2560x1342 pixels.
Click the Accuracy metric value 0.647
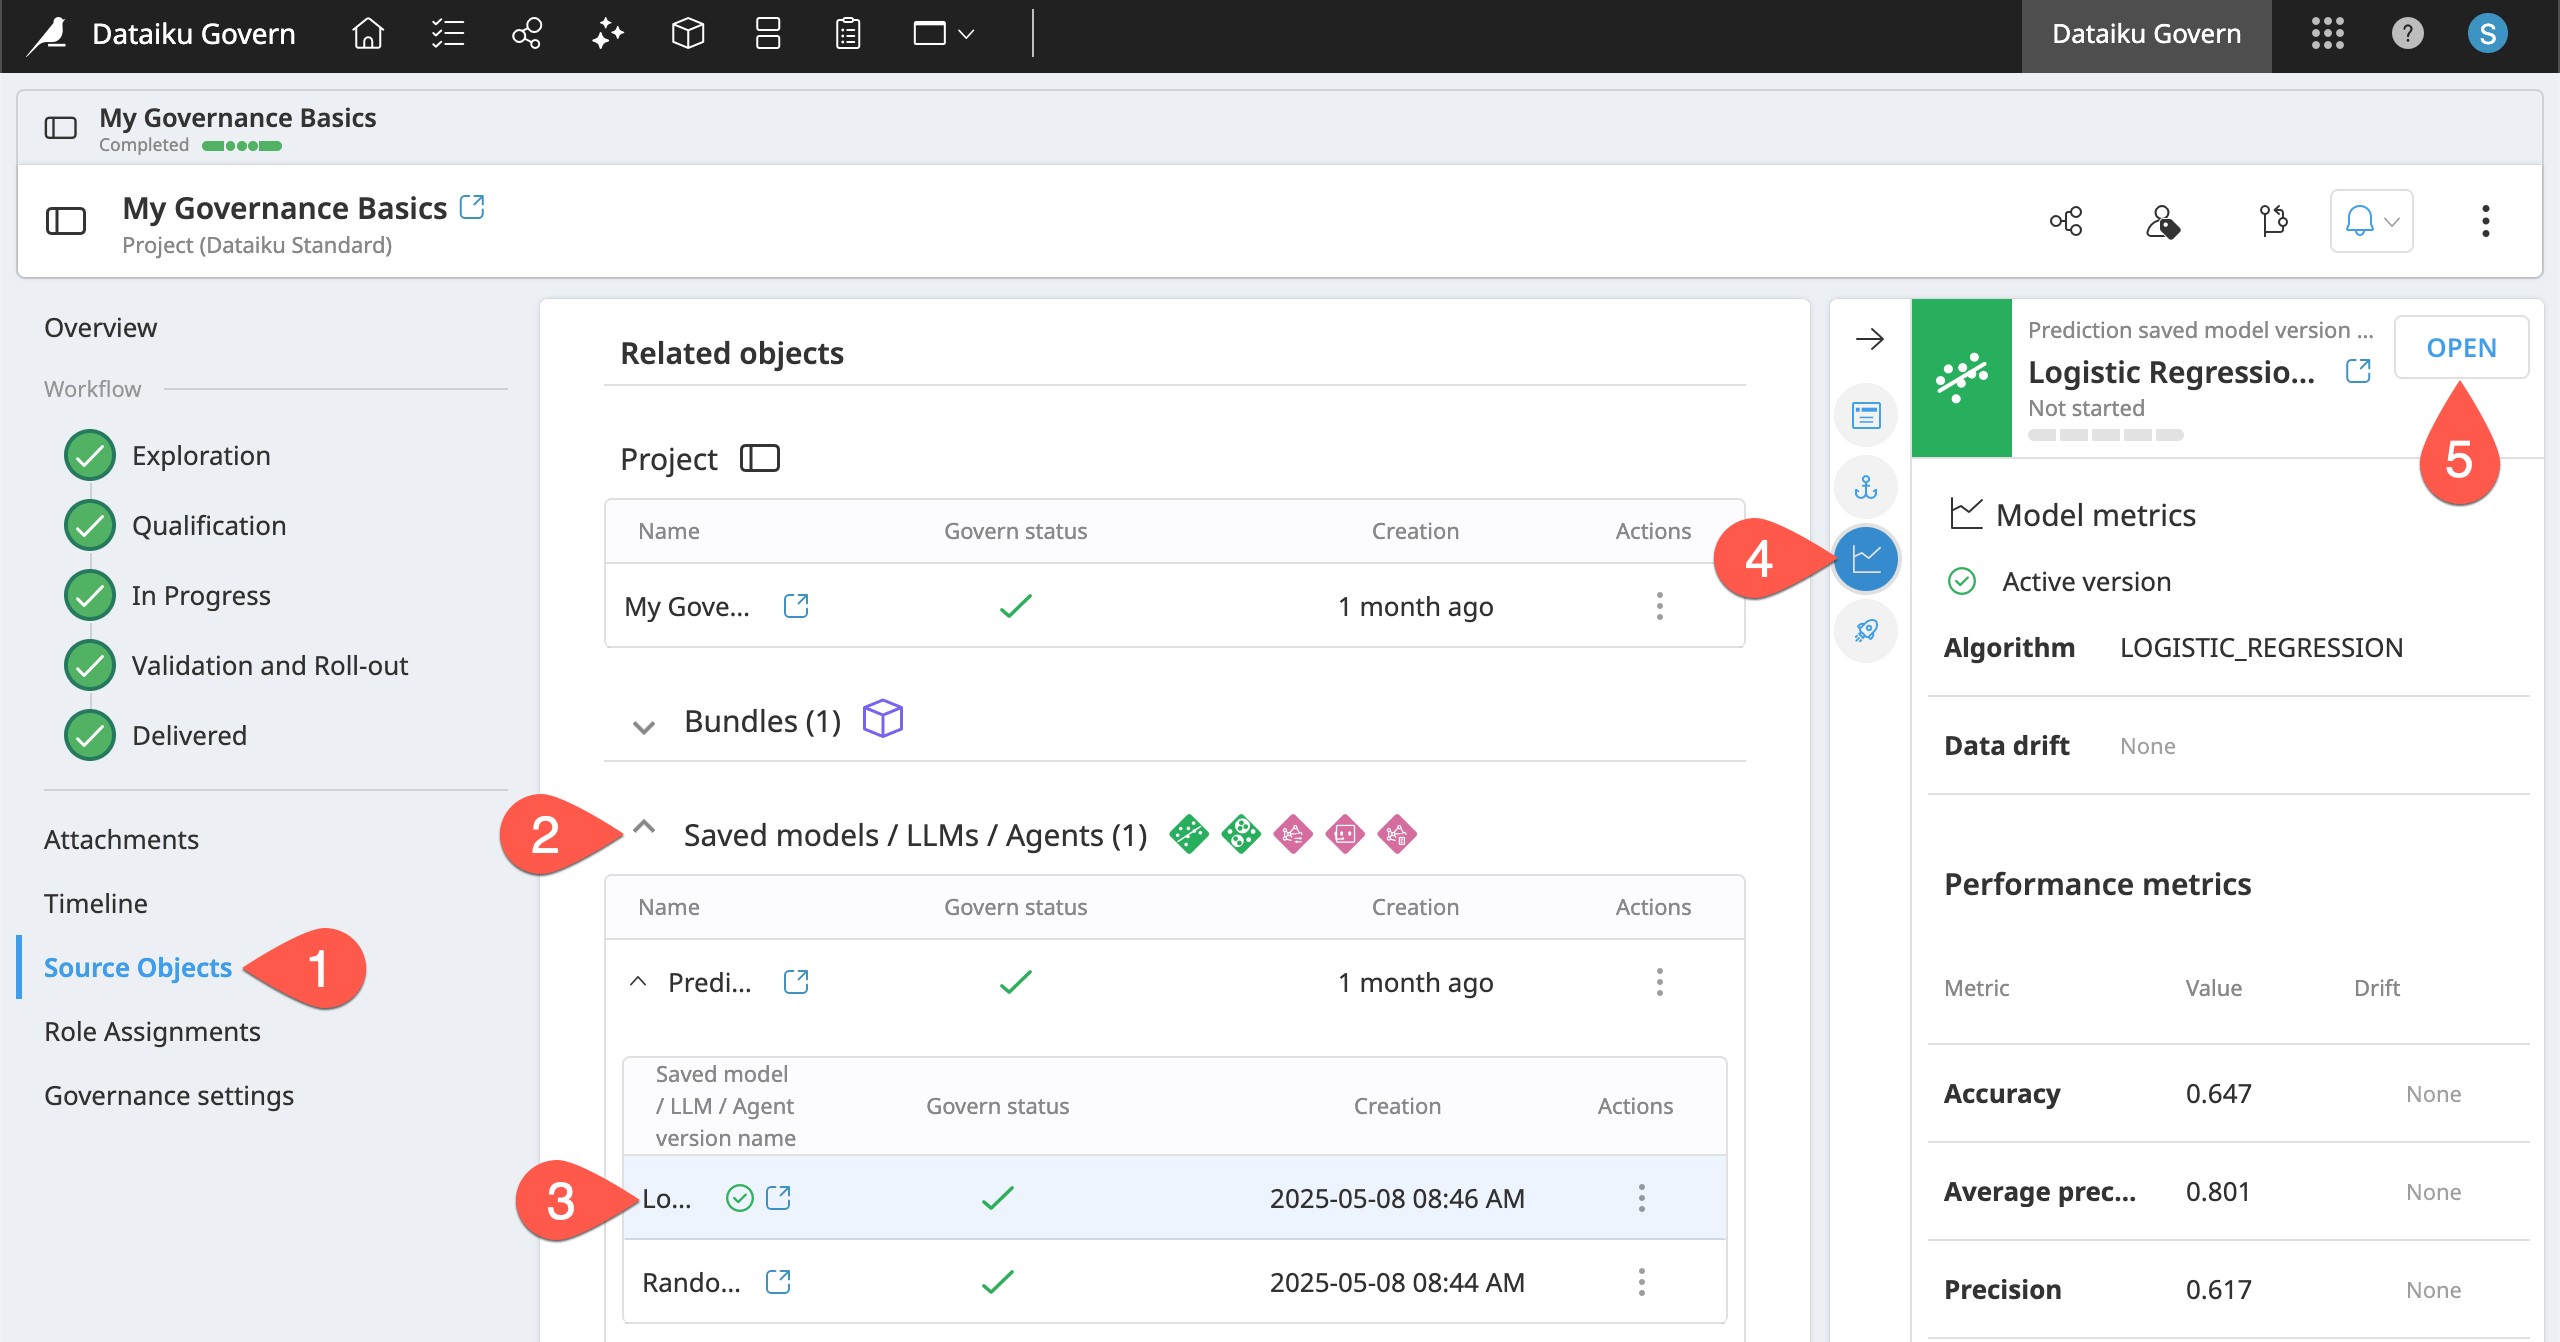2218,1093
